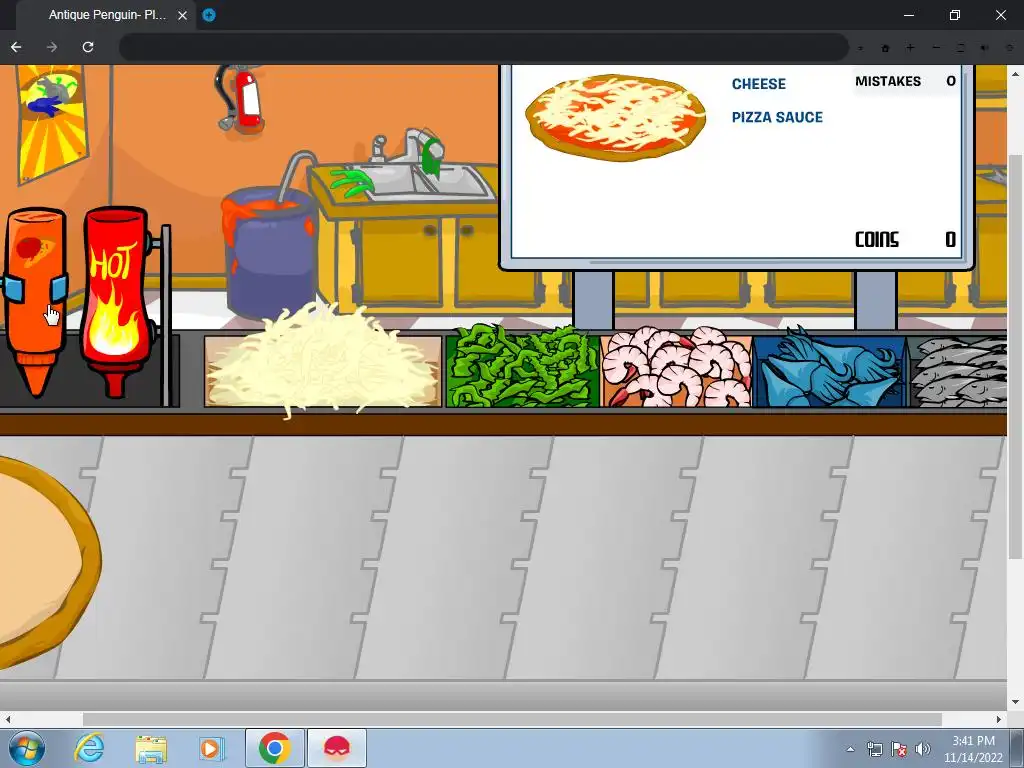Click the horizontal scrollbar left arrow
The width and height of the screenshot is (1024, 768).
point(8,719)
